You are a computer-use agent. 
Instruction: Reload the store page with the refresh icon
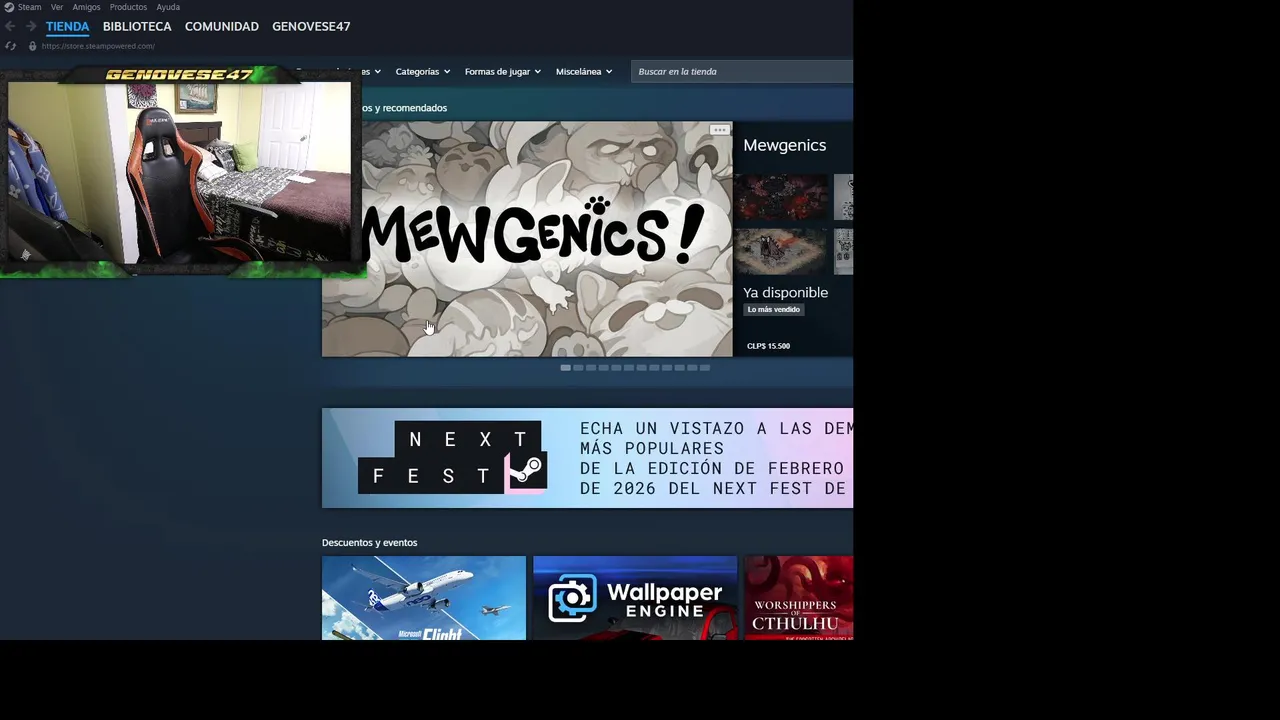click(11, 46)
